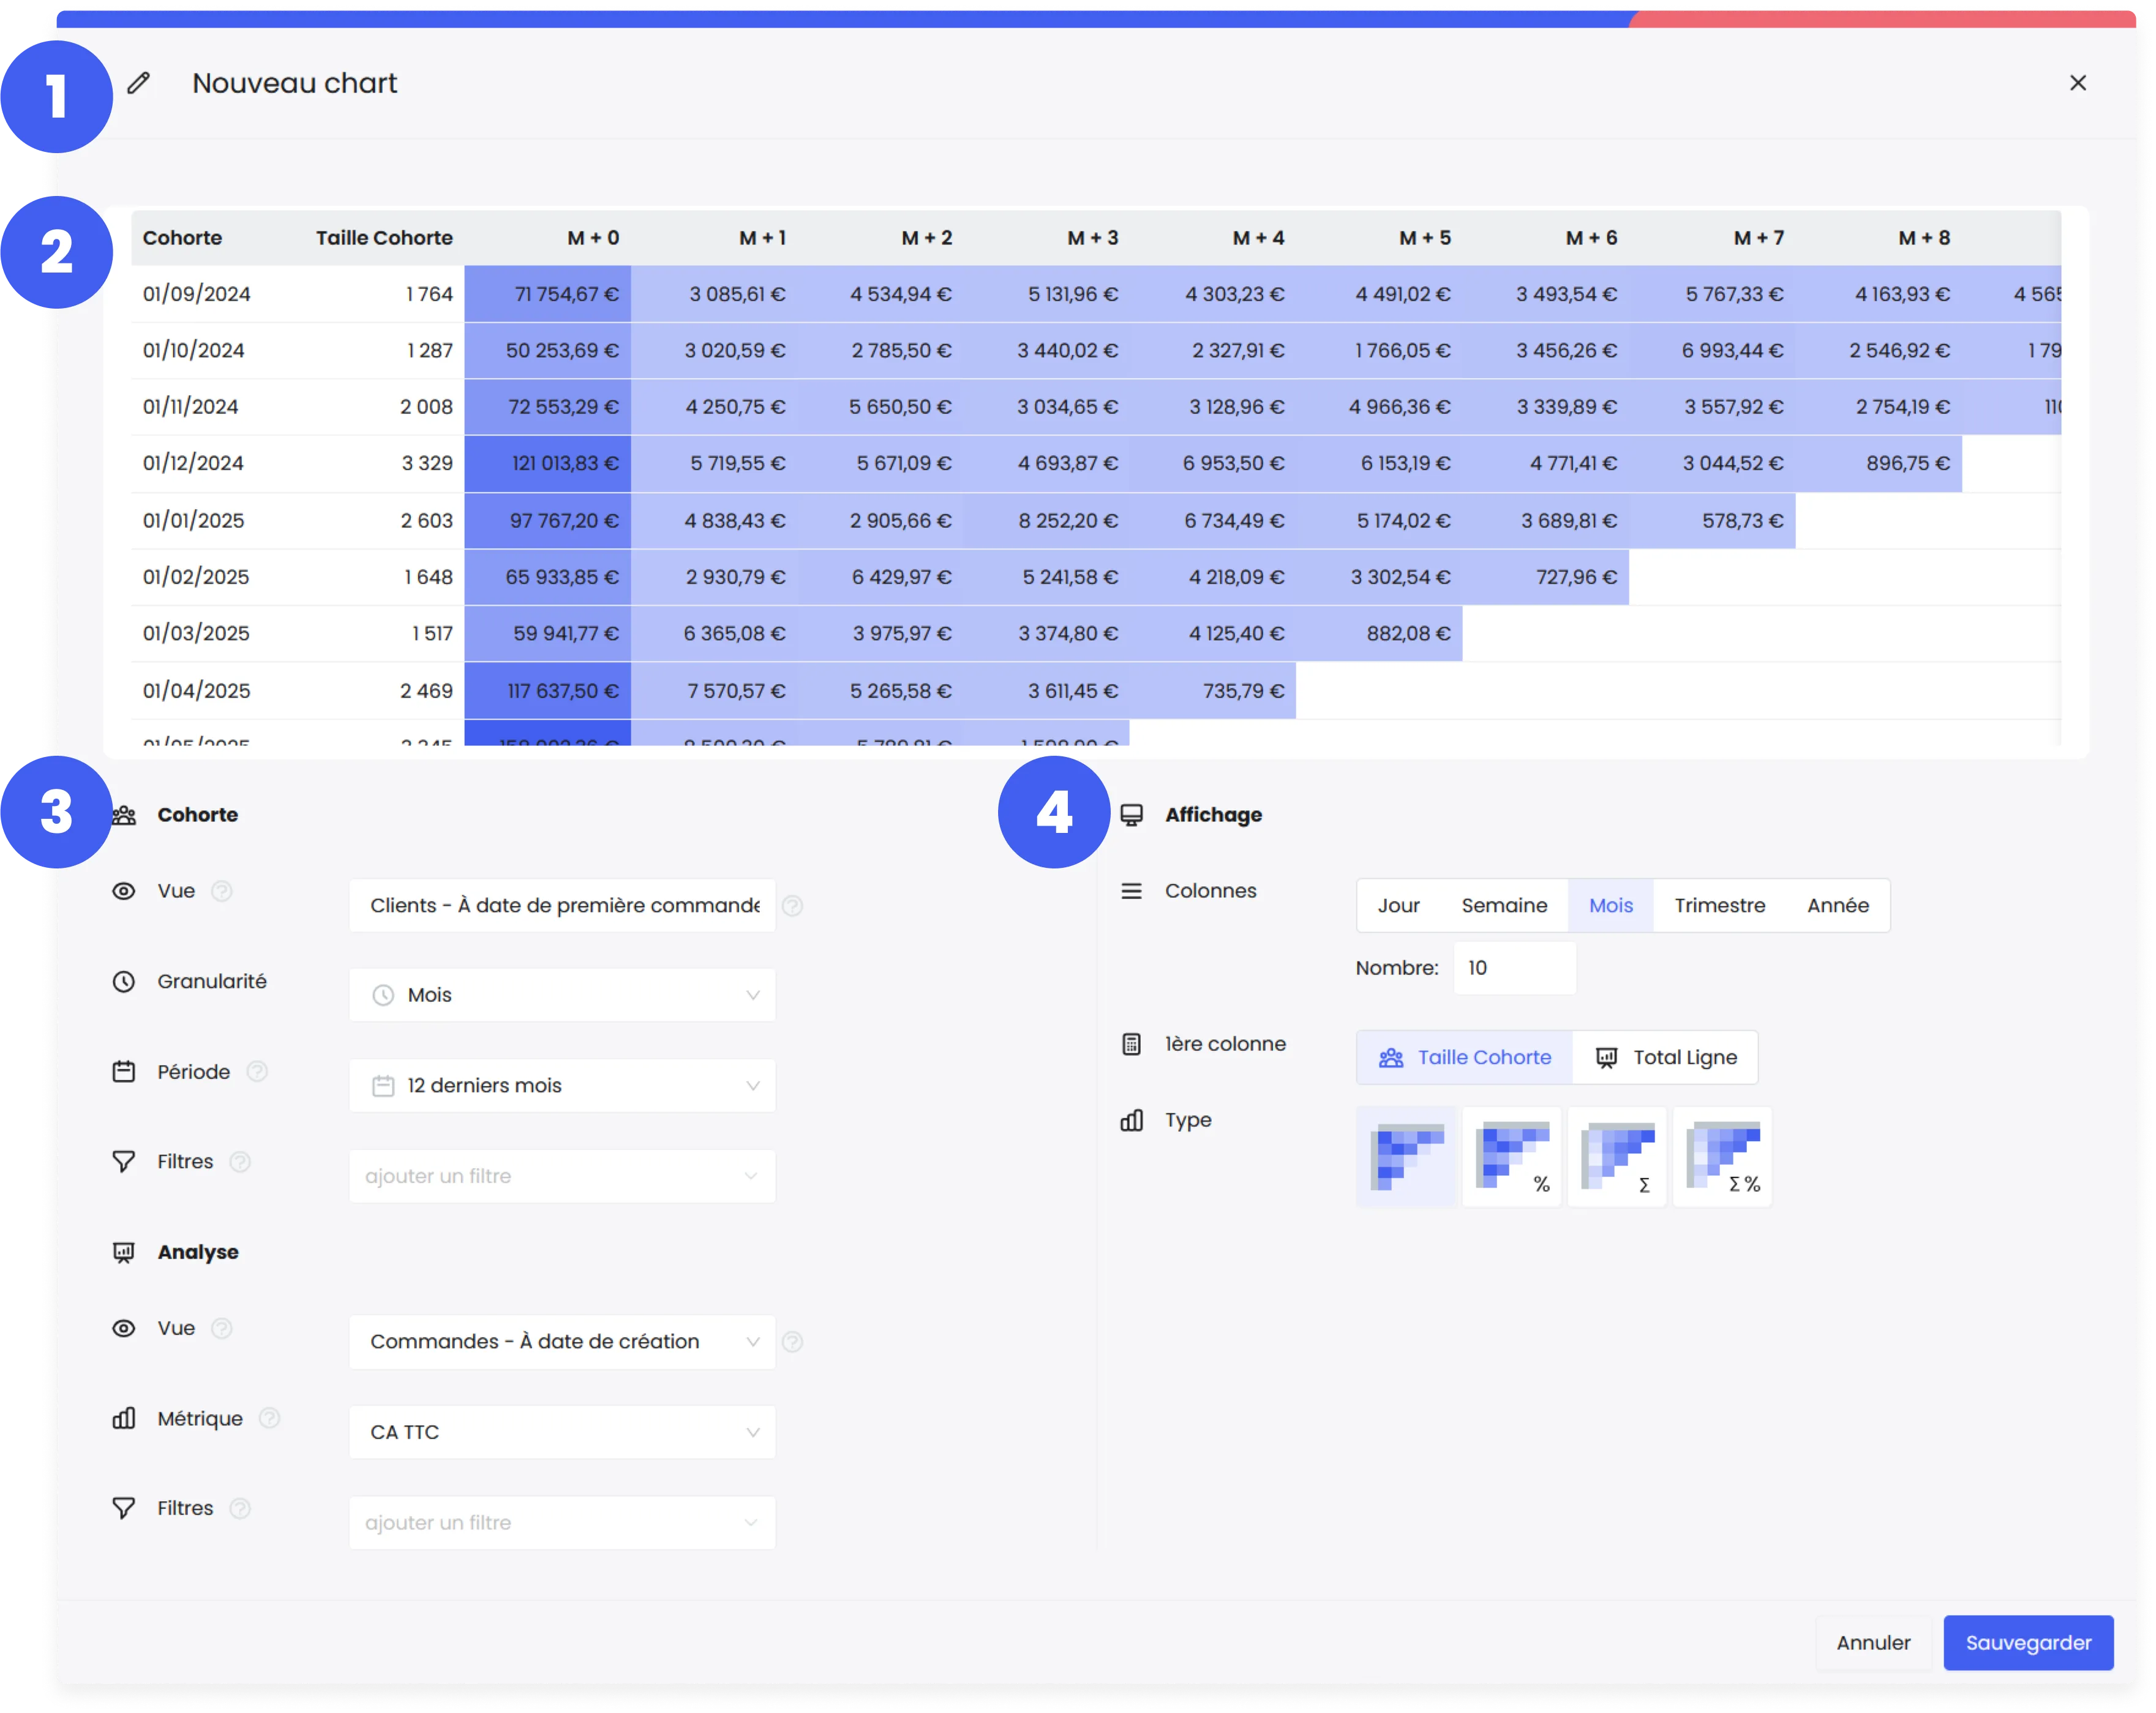Open the CA TTC metric dropdown
2156x1713 pixels.
(562, 1432)
